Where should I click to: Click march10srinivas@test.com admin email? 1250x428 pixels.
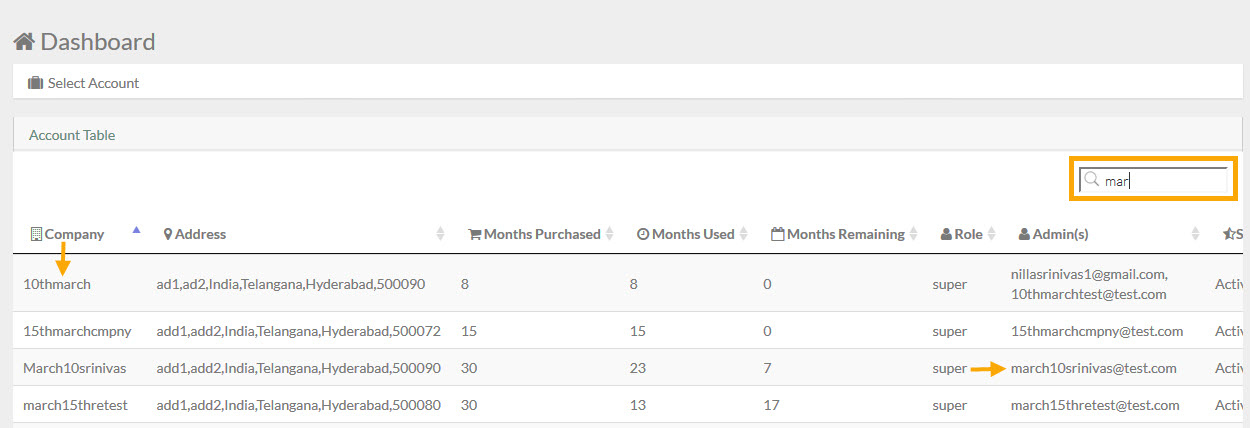click(1094, 368)
